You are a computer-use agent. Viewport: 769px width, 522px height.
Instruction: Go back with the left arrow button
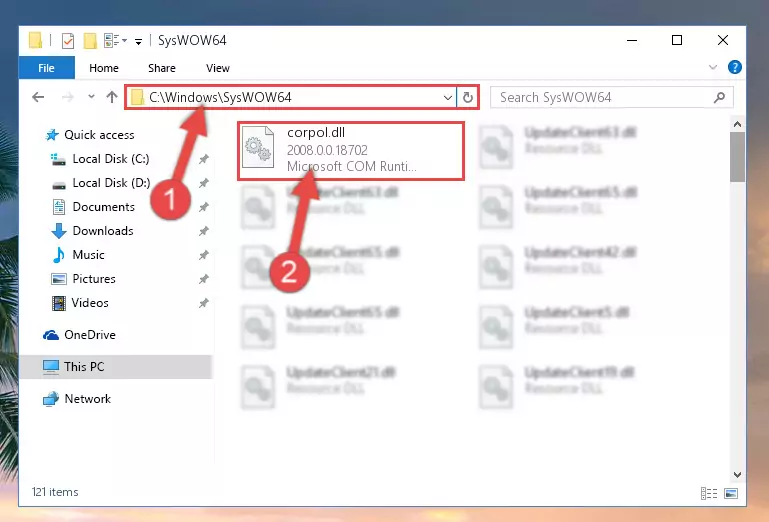(38, 97)
